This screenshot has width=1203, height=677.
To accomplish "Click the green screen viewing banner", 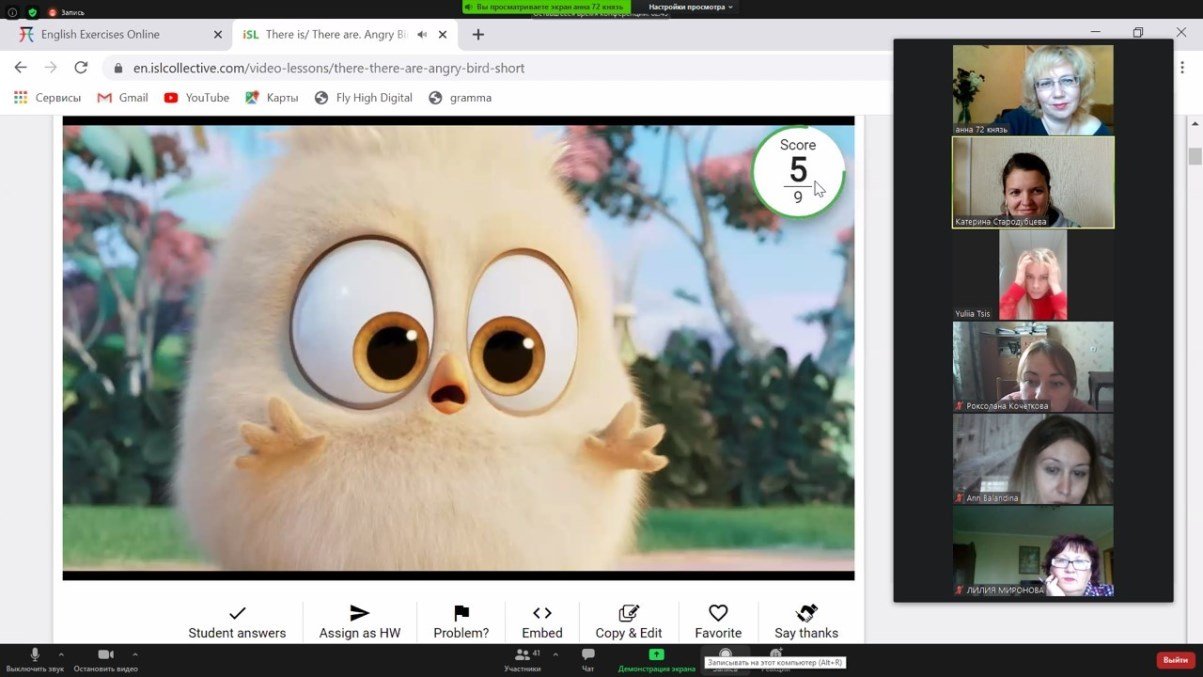I will 548,7.
